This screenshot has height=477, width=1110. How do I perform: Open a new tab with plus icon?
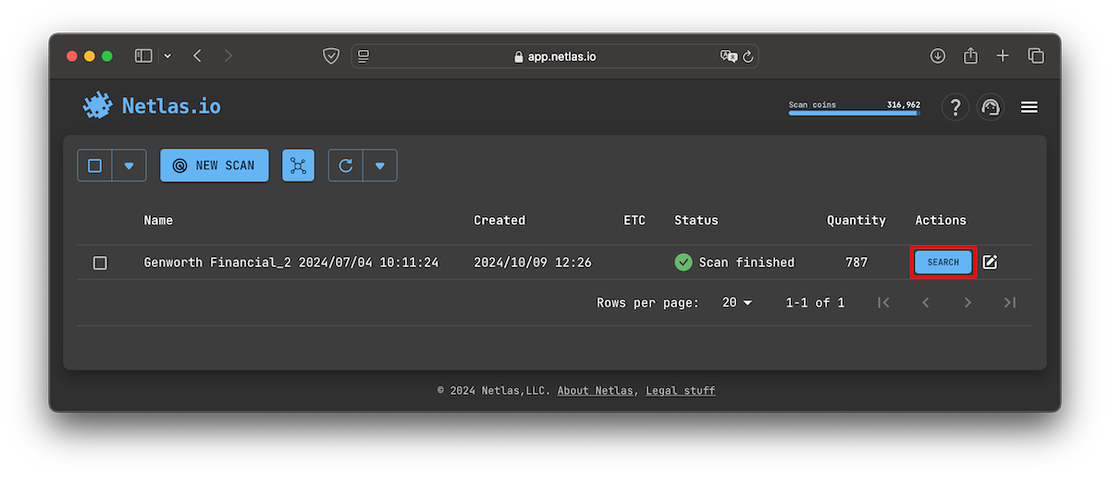1002,56
